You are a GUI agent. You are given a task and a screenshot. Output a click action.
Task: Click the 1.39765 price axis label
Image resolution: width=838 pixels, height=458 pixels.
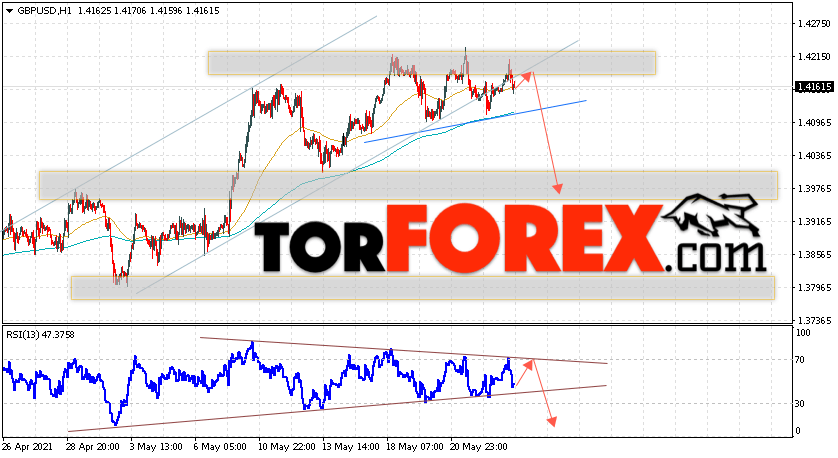(x=814, y=189)
